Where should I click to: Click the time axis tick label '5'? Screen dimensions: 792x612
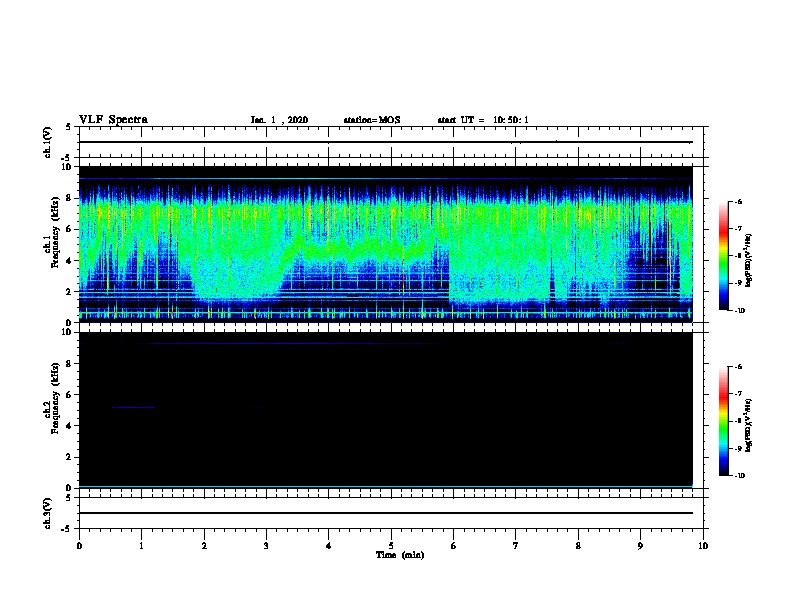[x=391, y=546]
